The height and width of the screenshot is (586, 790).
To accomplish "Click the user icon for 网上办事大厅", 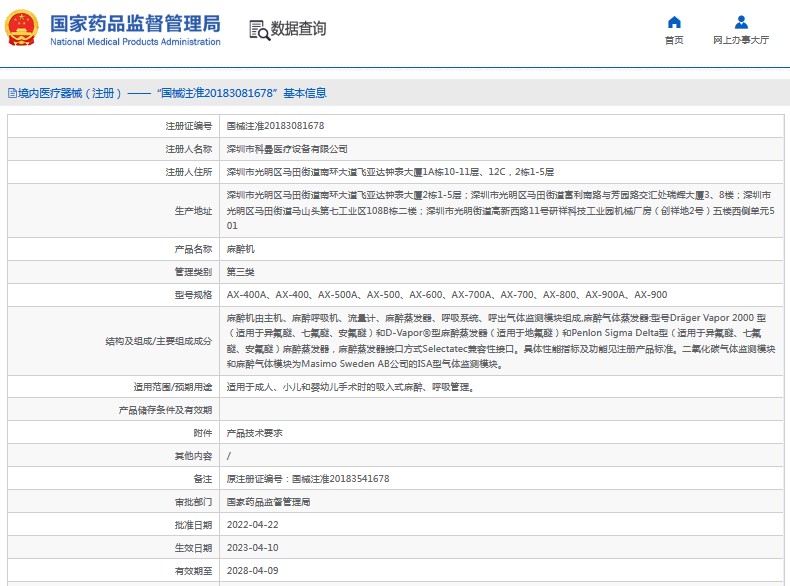I will 741,22.
